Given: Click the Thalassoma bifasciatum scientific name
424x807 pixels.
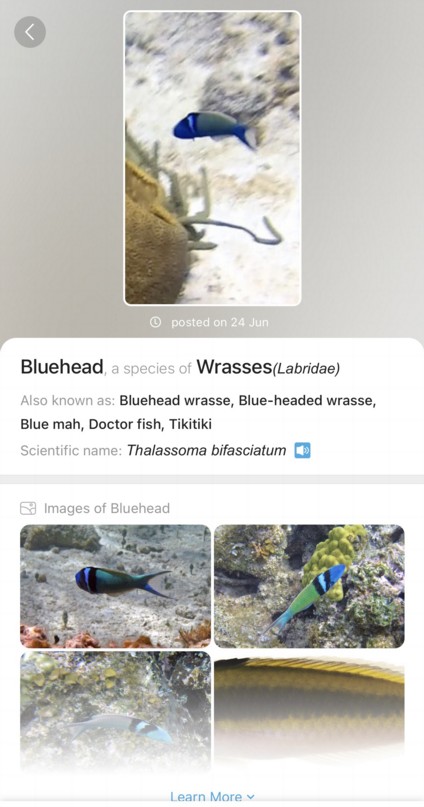Looking at the screenshot, I should tap(206, 450).
